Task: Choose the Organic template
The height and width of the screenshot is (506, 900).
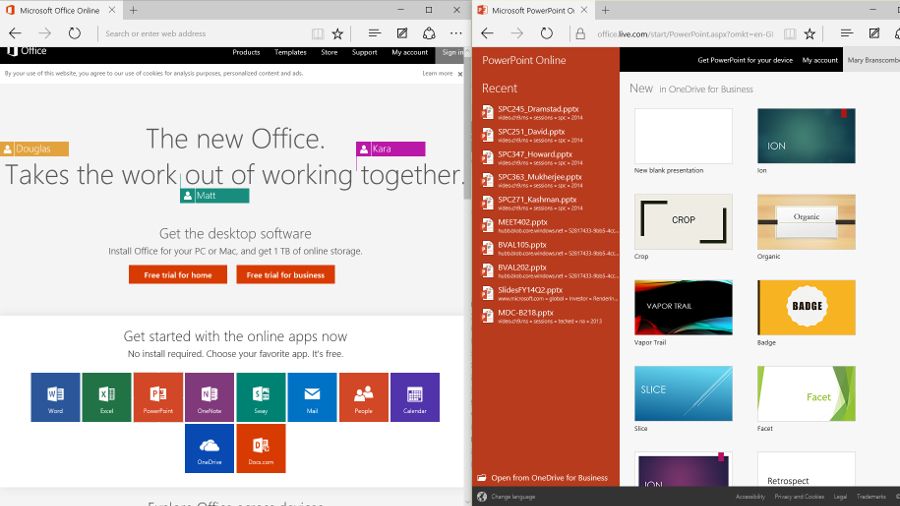Action: (x=806, y=221)
